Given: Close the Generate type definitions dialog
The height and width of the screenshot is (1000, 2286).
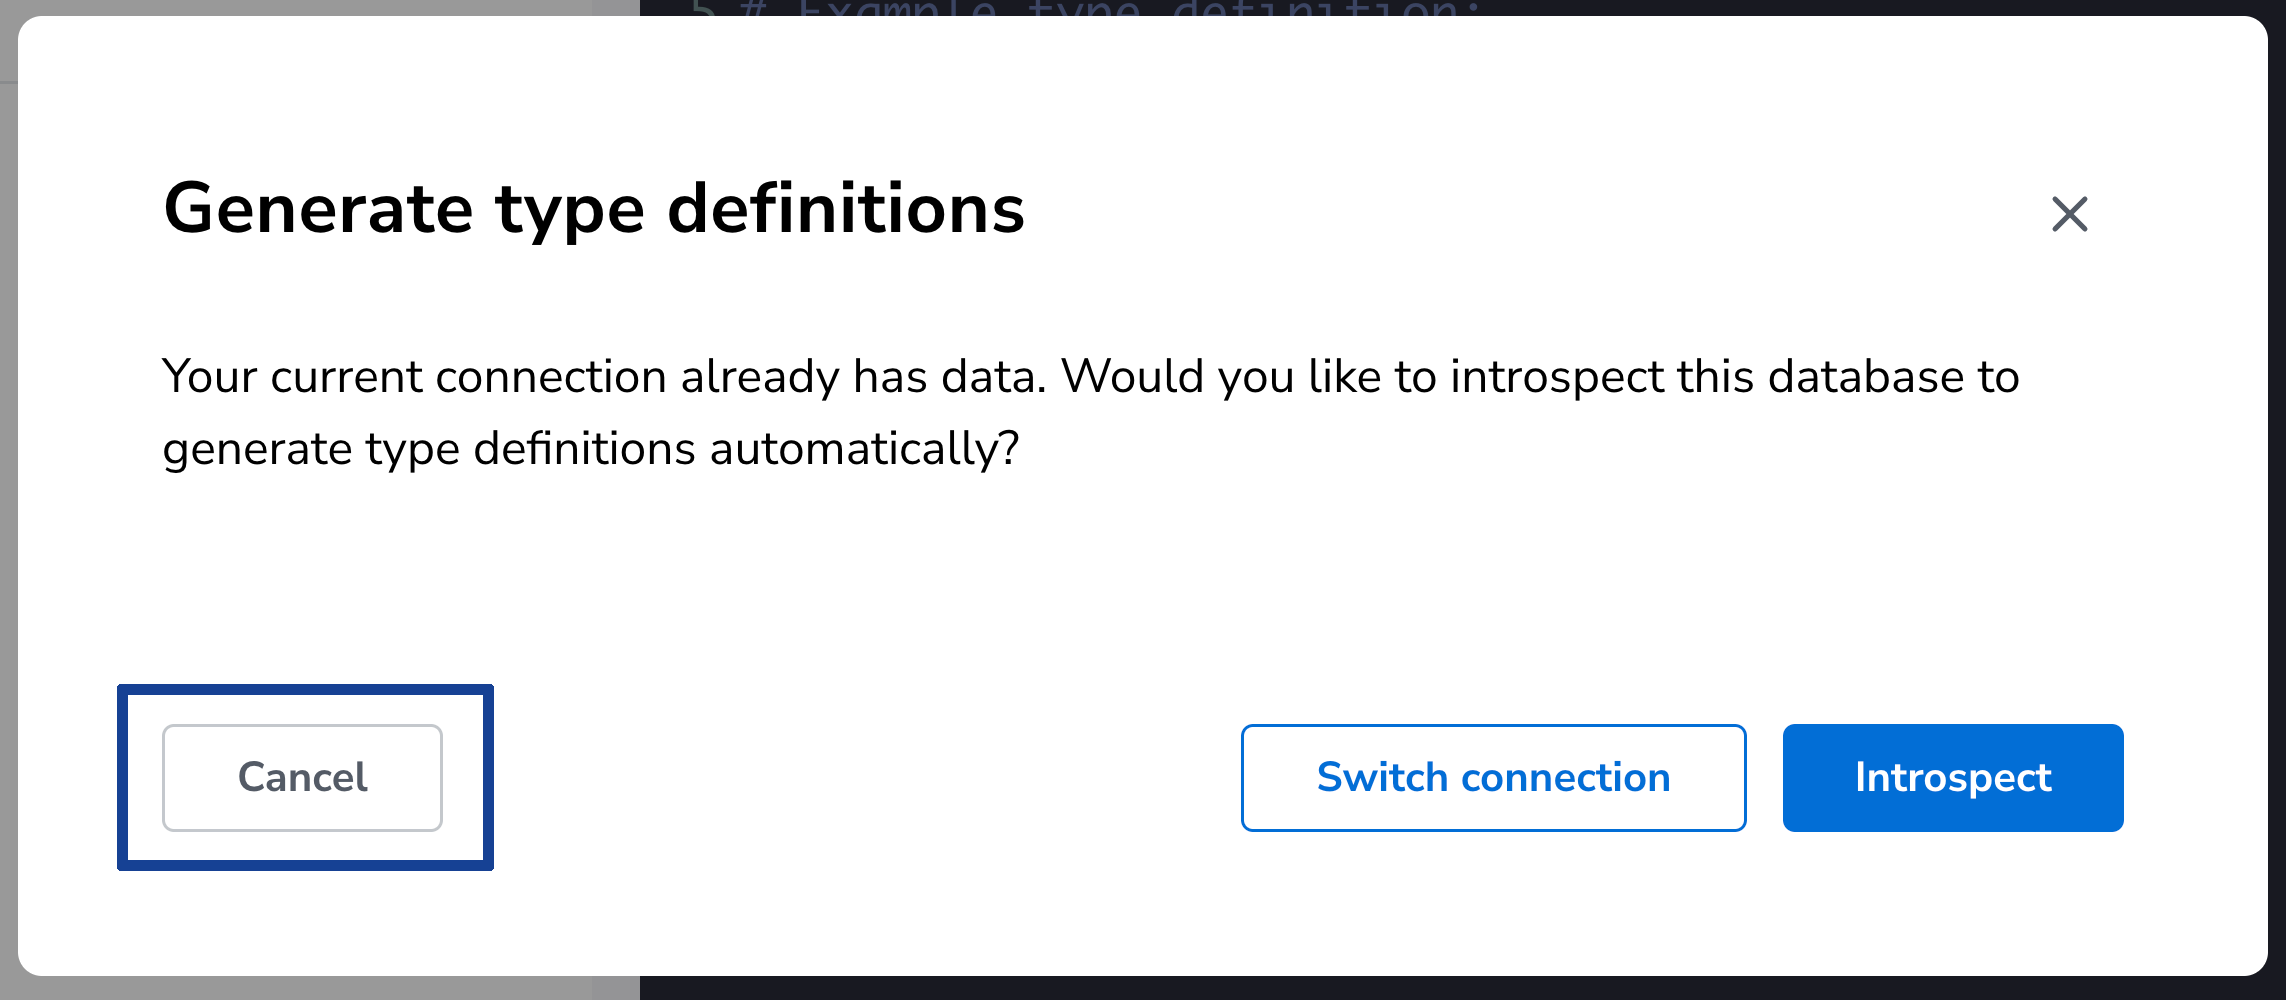Looking at the screenshot, I should tap(2068, 213).
